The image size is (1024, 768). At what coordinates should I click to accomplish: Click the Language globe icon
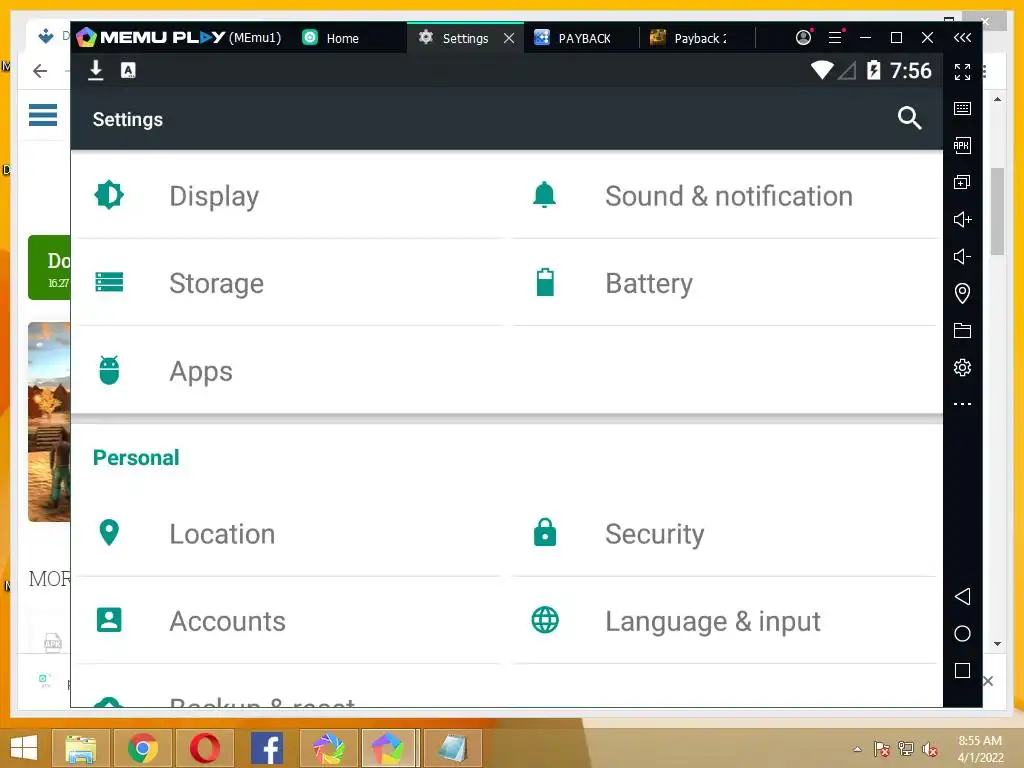tap(545, 620)
